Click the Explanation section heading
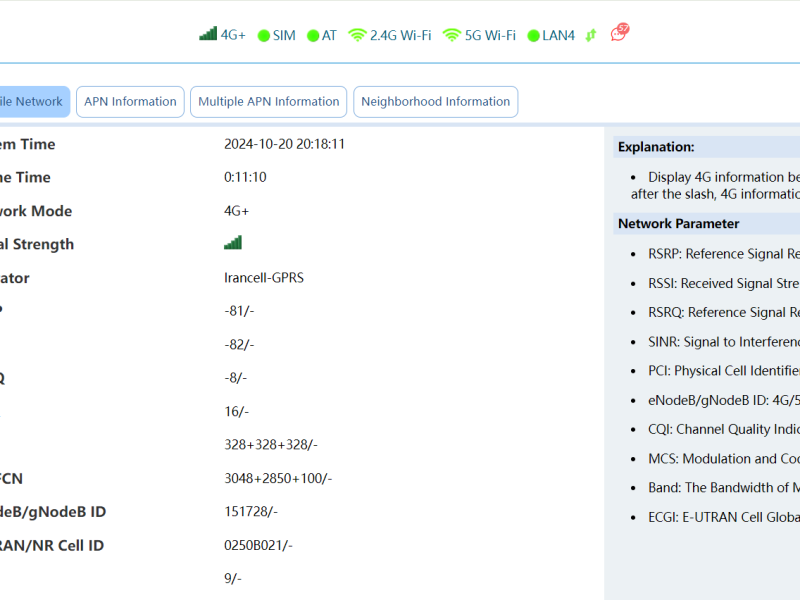 [x=655, y=147]
